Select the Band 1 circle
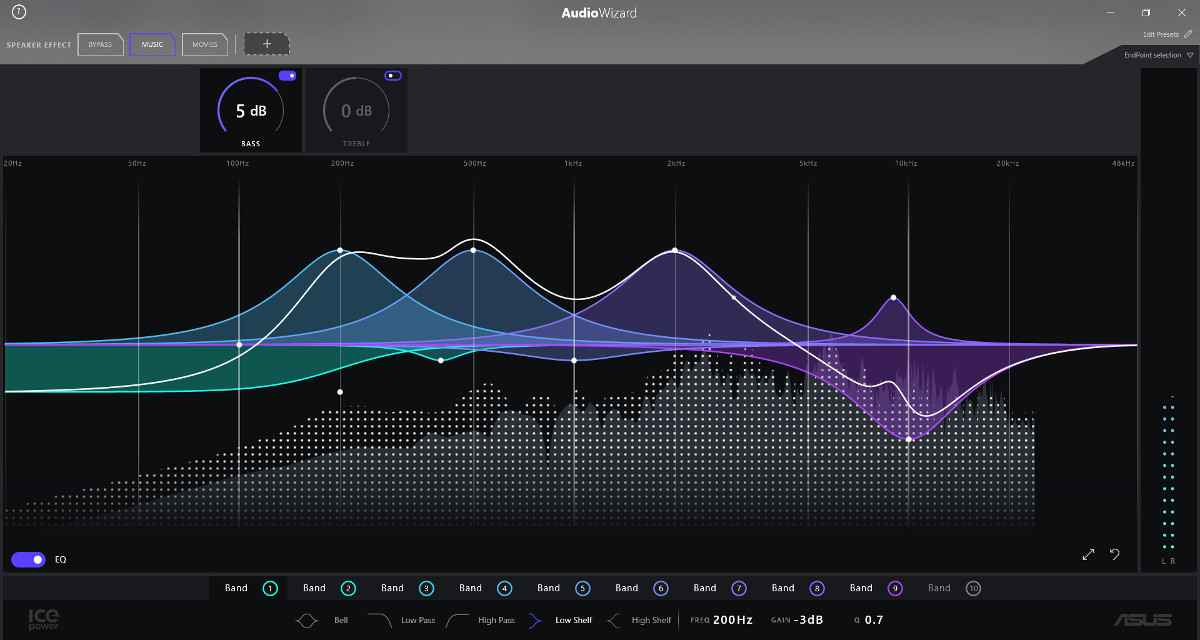 tap(270, 588)
